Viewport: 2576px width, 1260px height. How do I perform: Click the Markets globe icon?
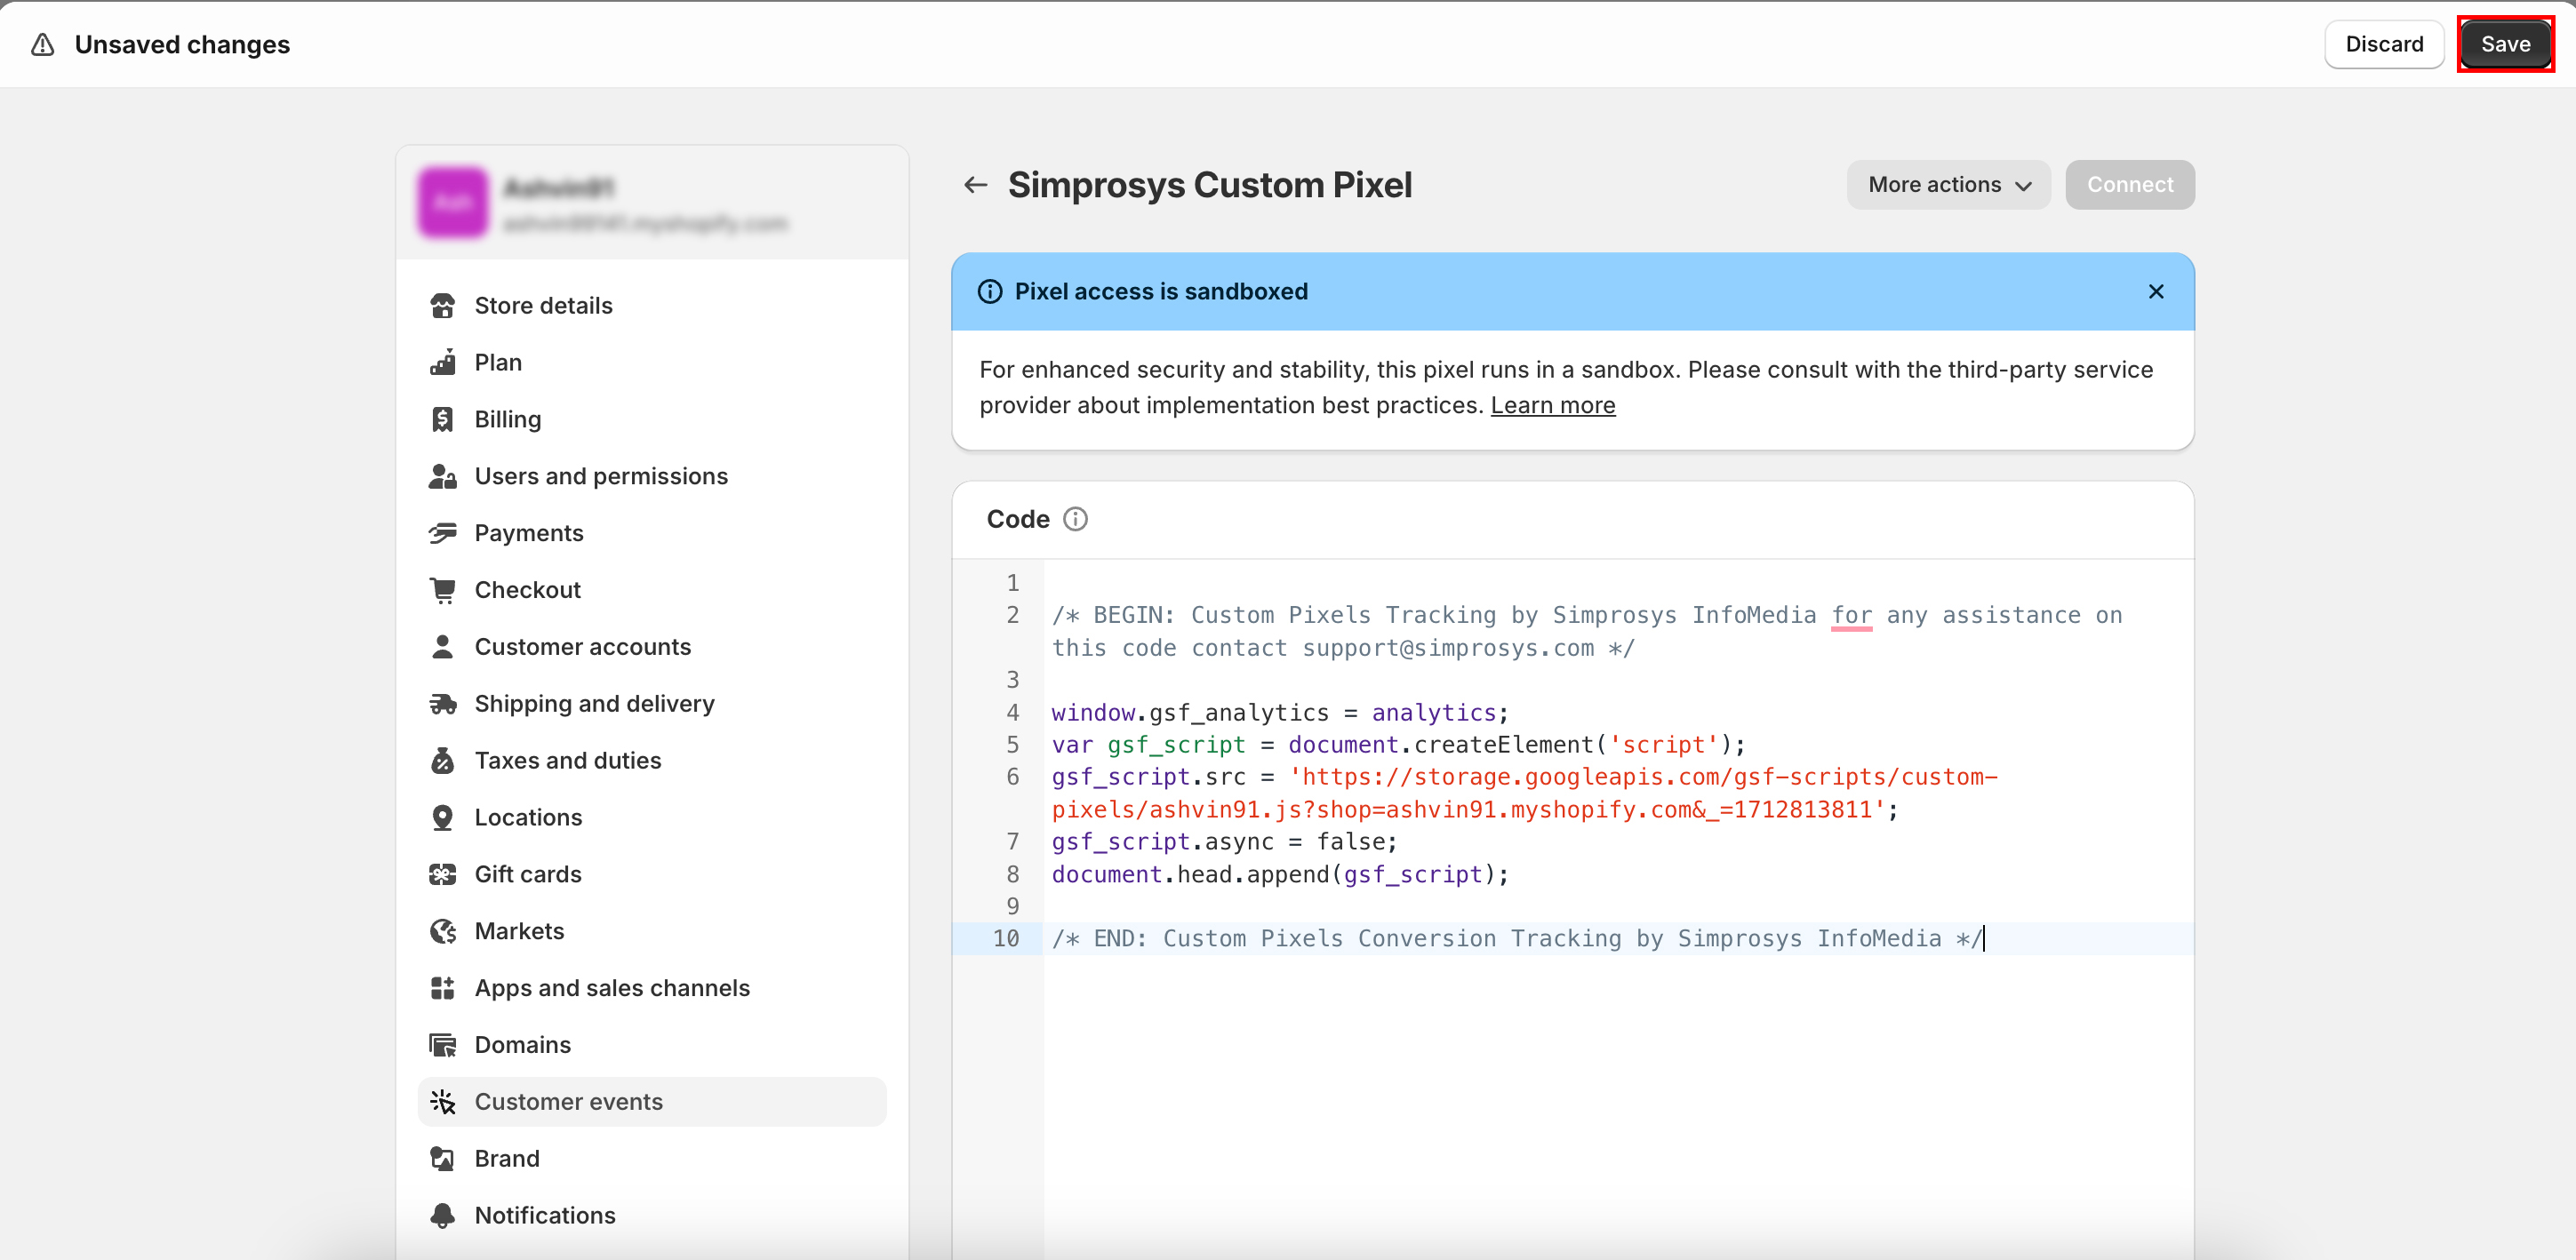(442, 932)
